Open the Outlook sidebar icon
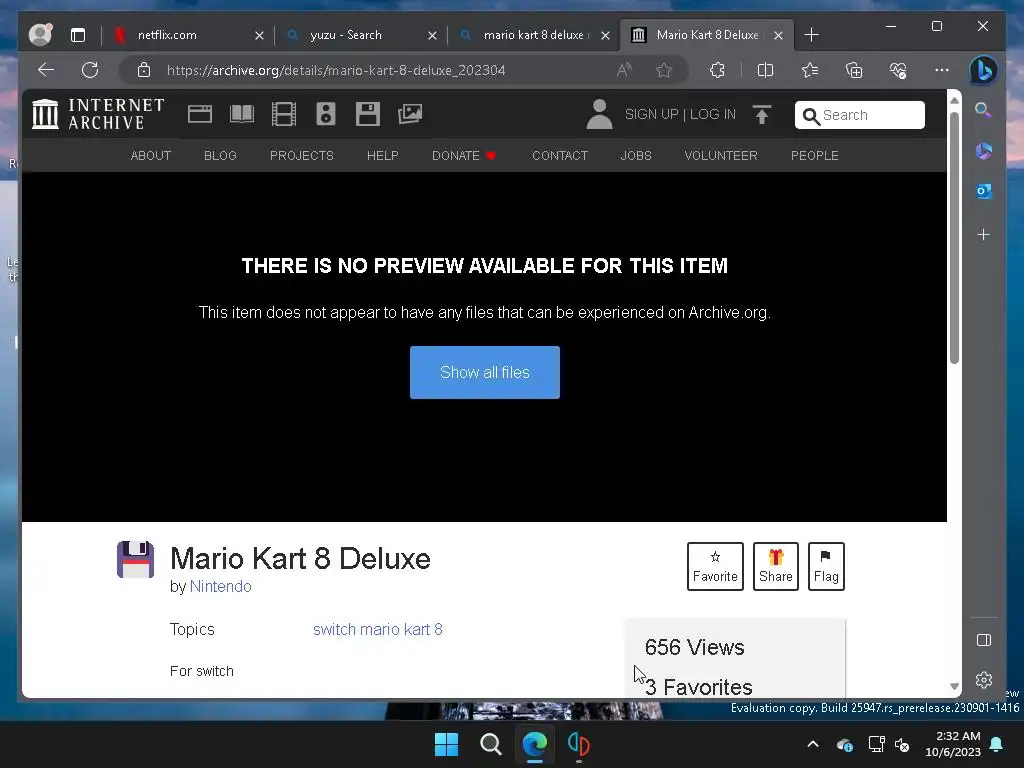This screenshot has width=1024, height=768. (984, 191)
